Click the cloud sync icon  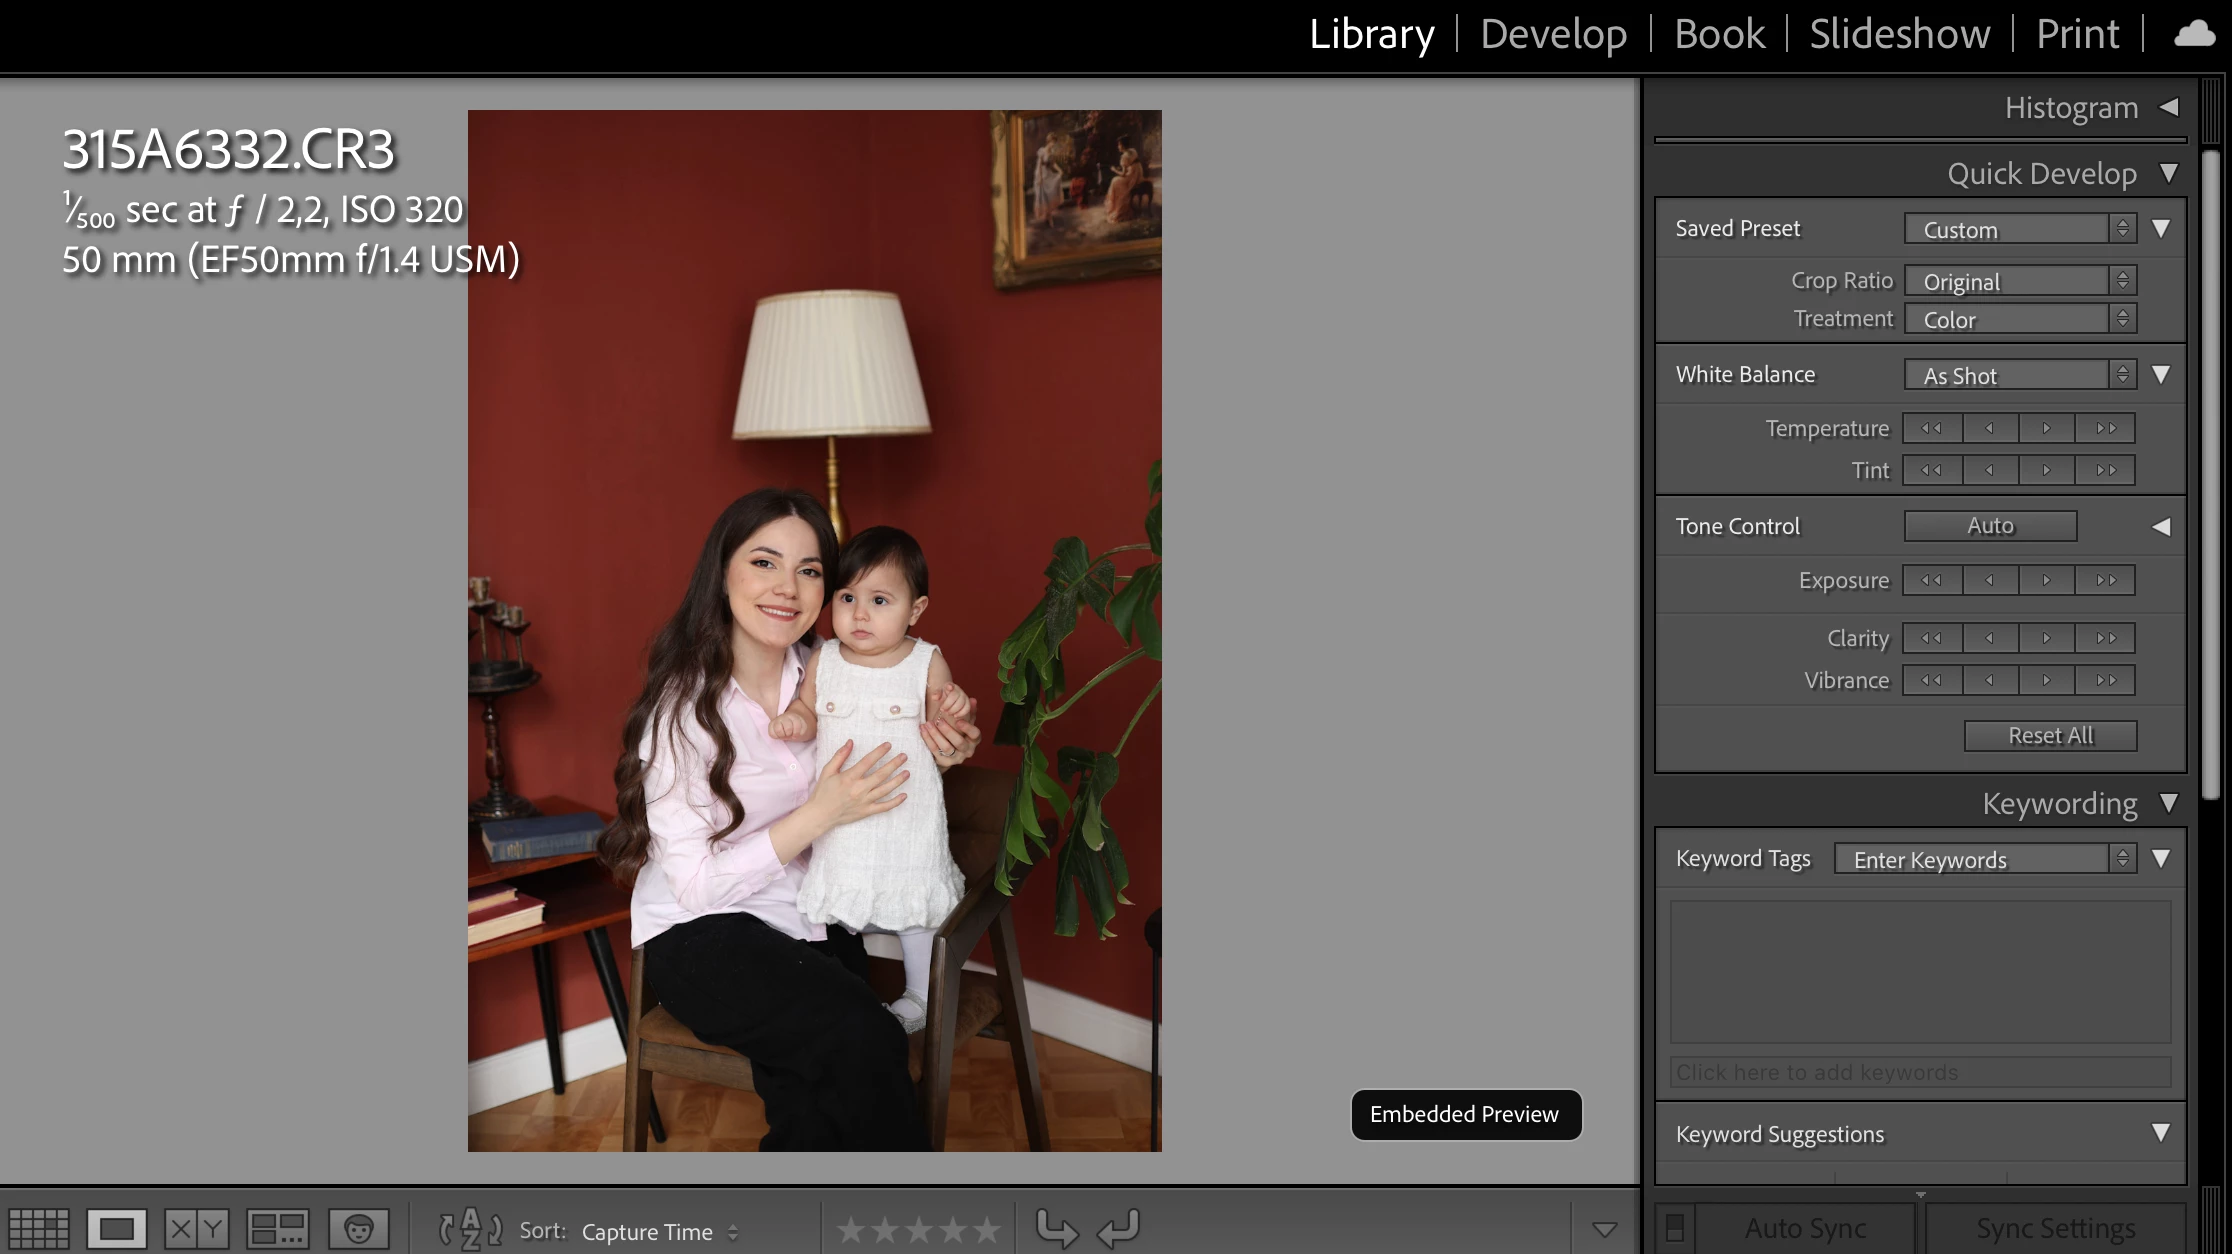tap(2194, 34)
